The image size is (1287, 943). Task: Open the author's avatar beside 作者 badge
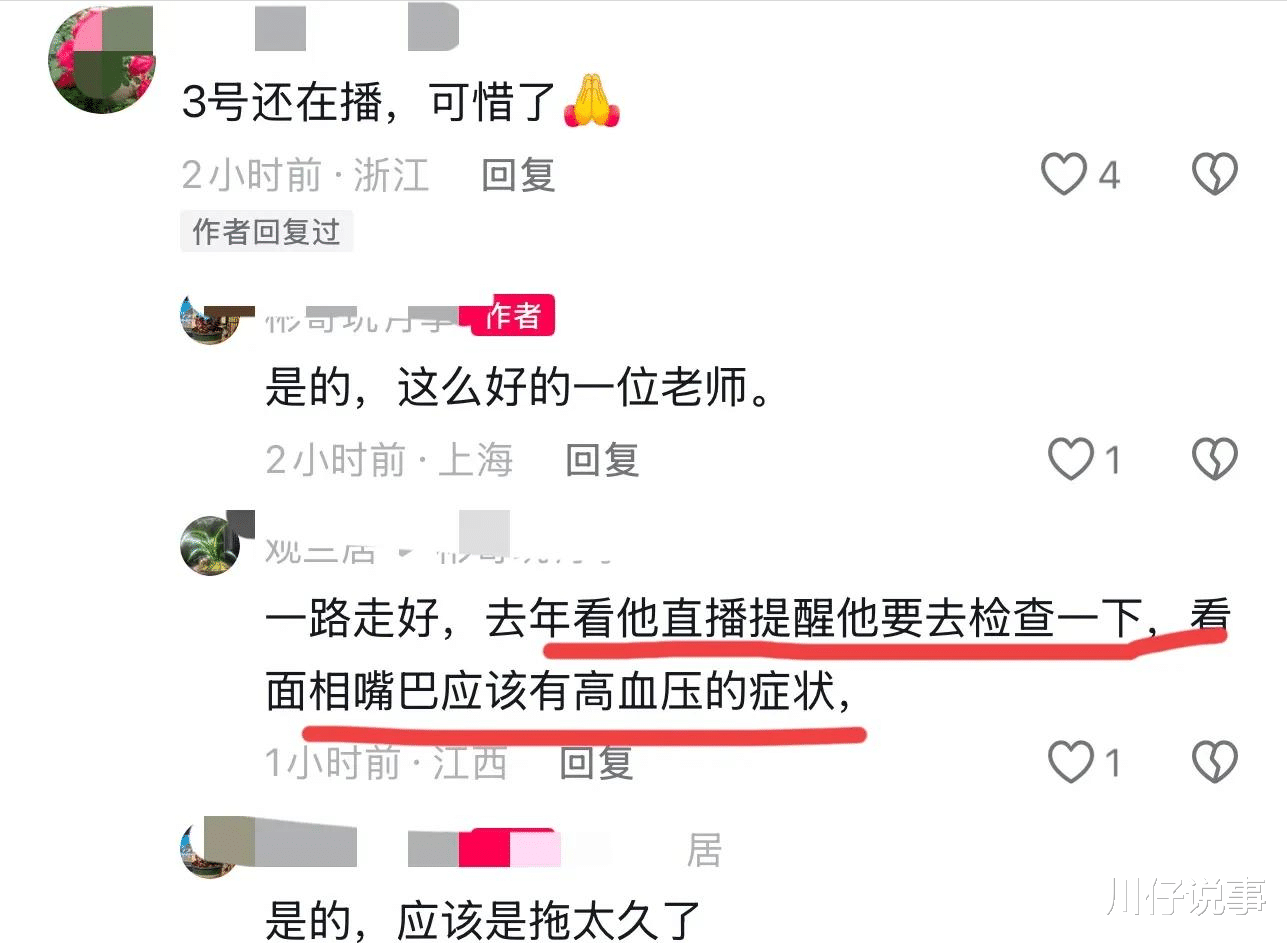(x=210, y=317)
